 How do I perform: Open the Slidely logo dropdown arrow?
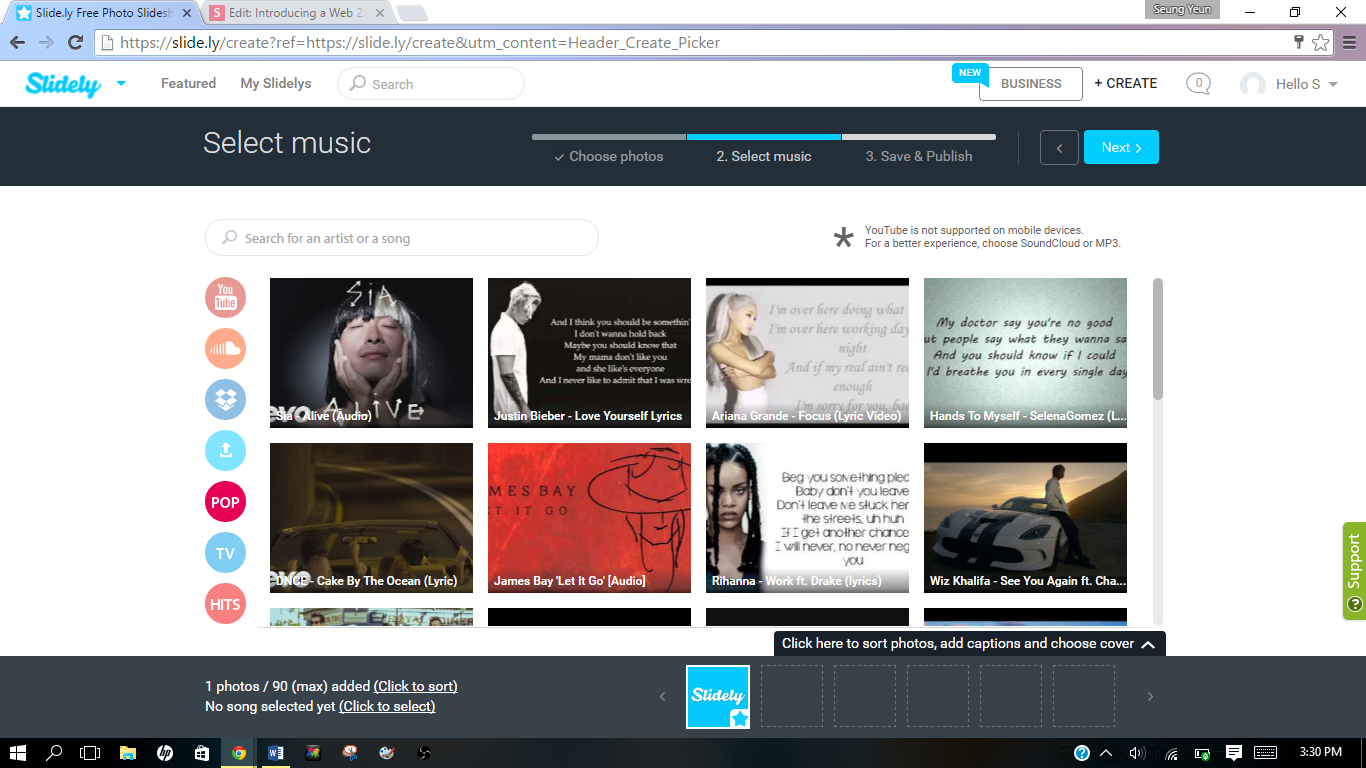[121, 84]
